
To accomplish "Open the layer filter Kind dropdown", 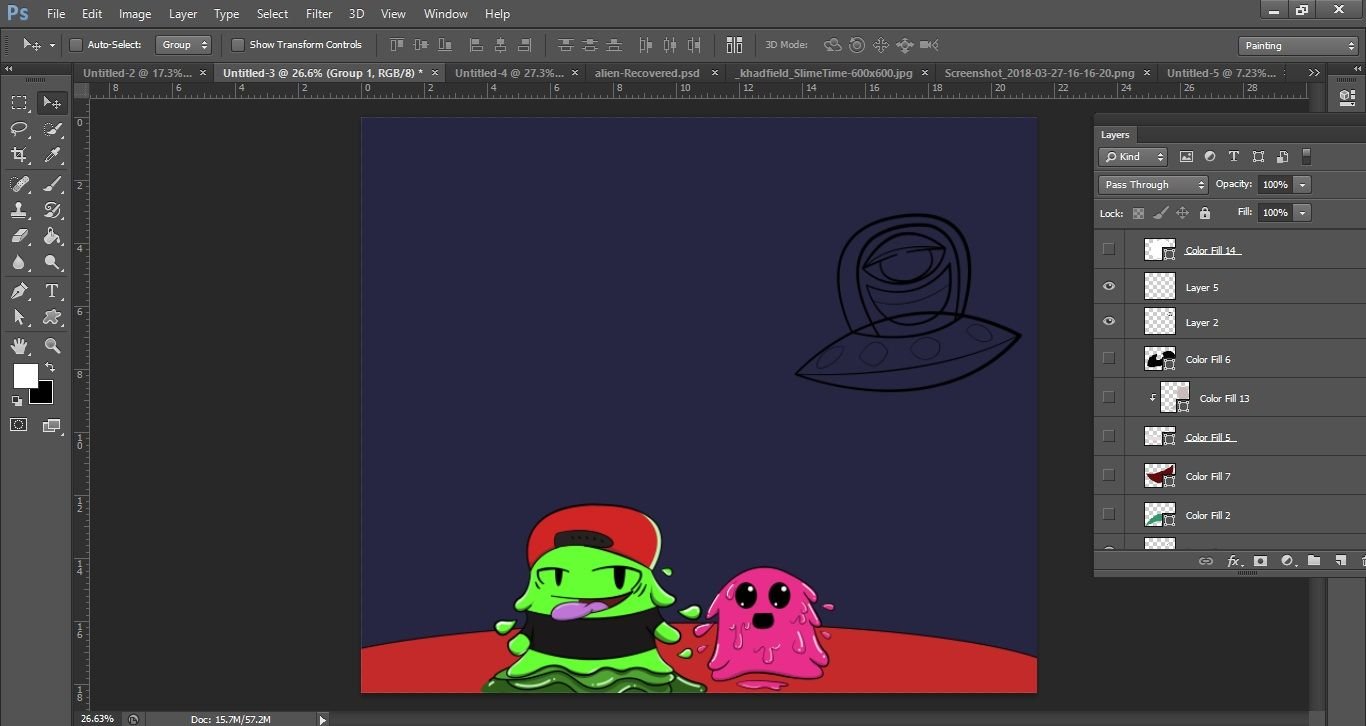I will pos(1133,157).
